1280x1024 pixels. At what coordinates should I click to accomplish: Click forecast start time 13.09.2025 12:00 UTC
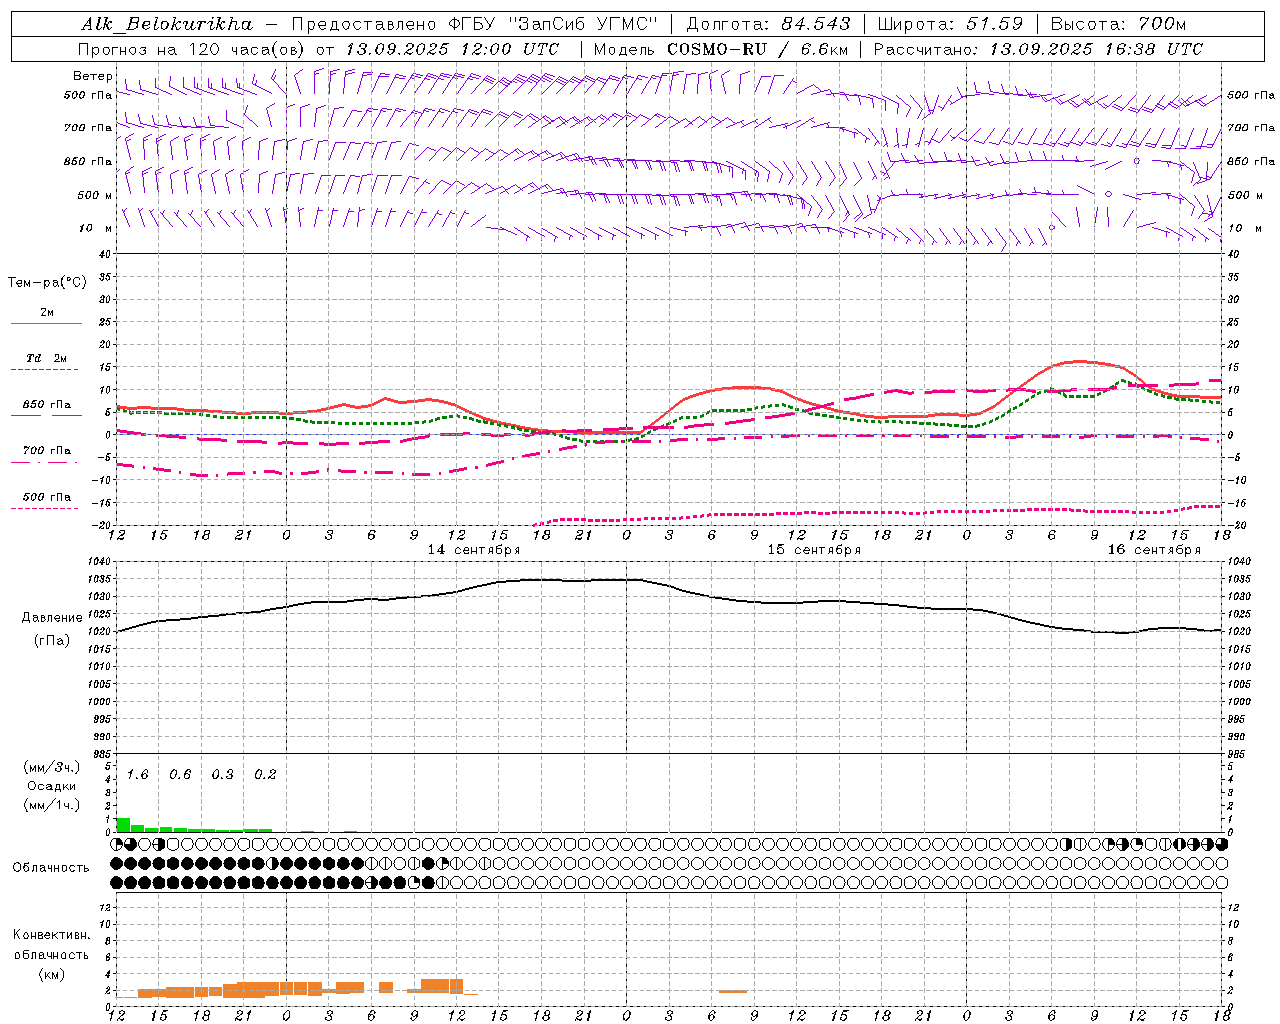point(451,49)
